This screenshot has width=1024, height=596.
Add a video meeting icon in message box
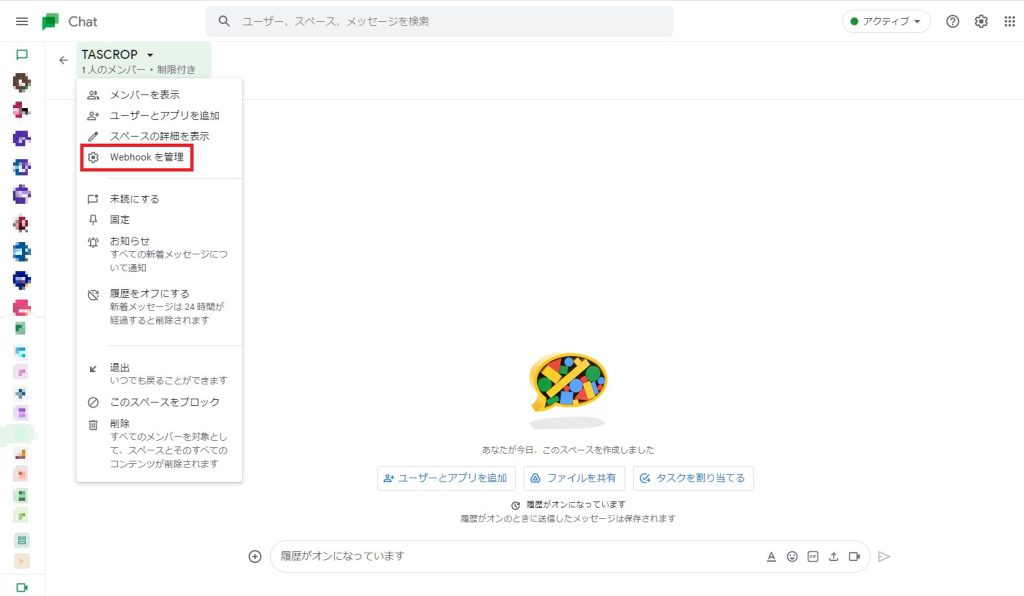point(854,557)
